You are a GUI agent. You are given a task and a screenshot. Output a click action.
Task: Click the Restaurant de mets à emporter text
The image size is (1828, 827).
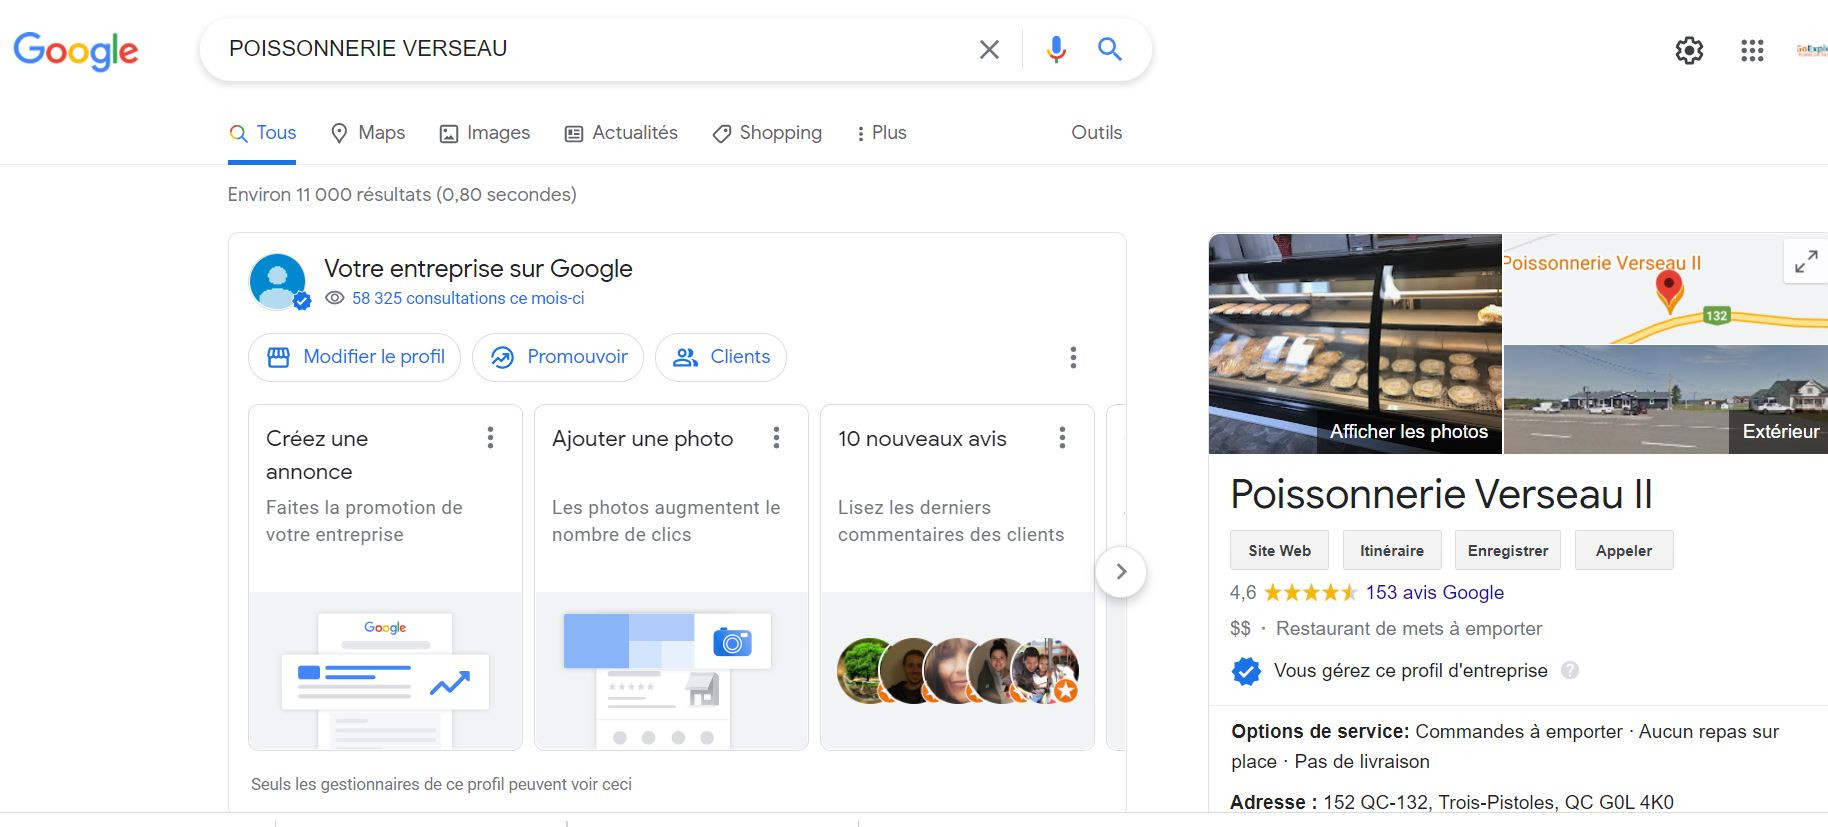(1409, 629)
